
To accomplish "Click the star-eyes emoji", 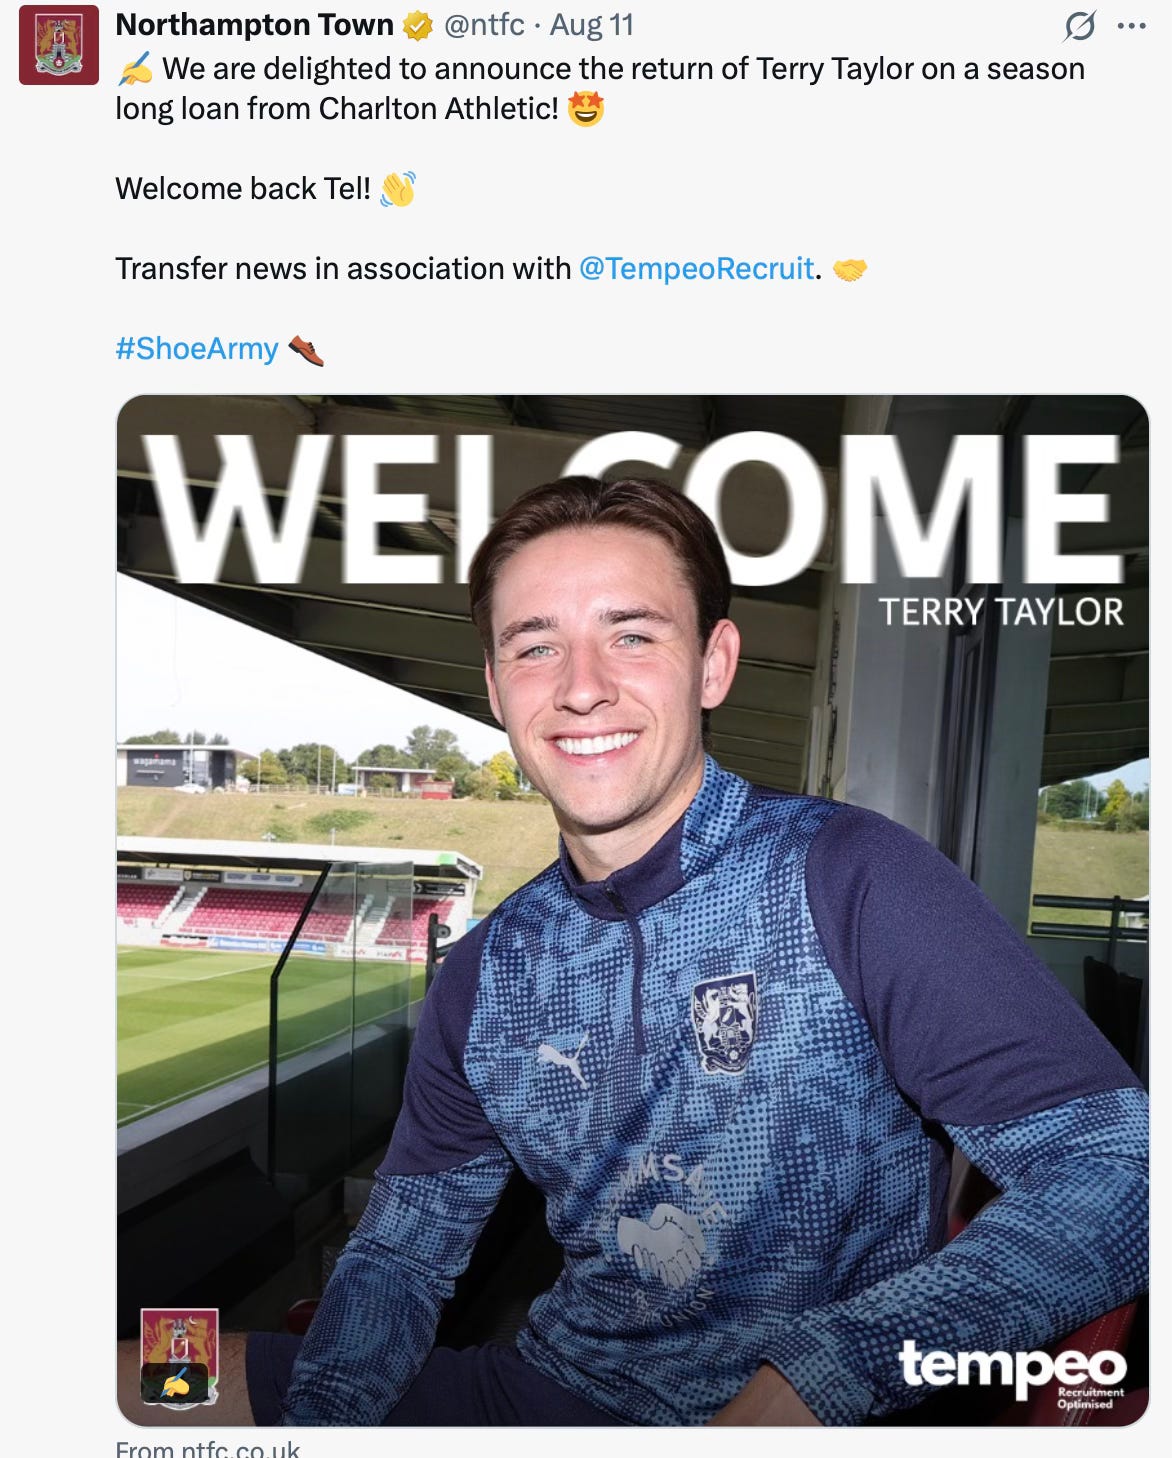I will coord(586,108).
